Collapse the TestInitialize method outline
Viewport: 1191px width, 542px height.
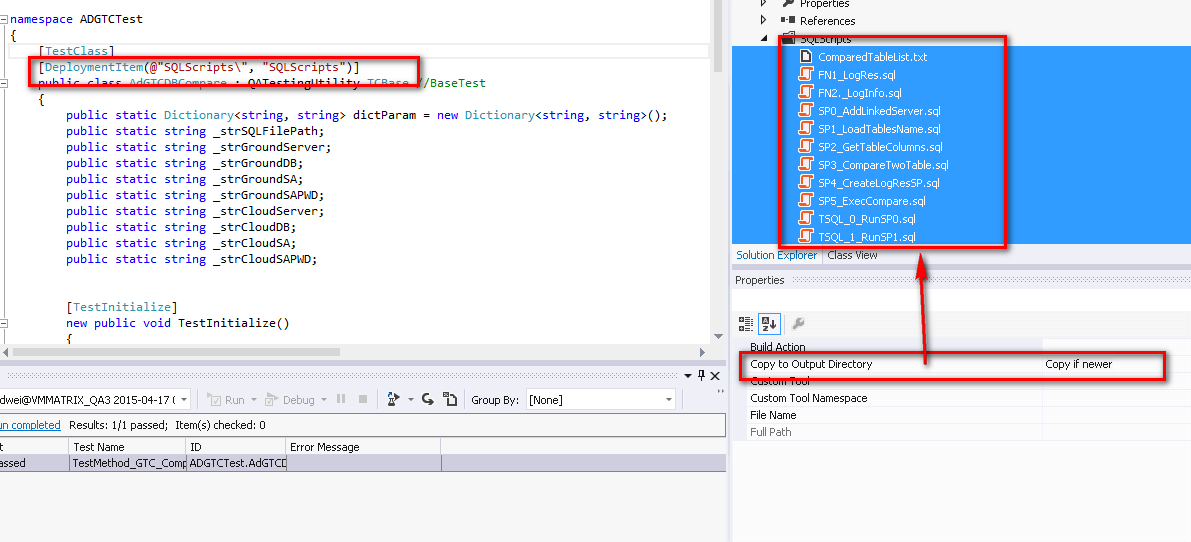(4, 323)
